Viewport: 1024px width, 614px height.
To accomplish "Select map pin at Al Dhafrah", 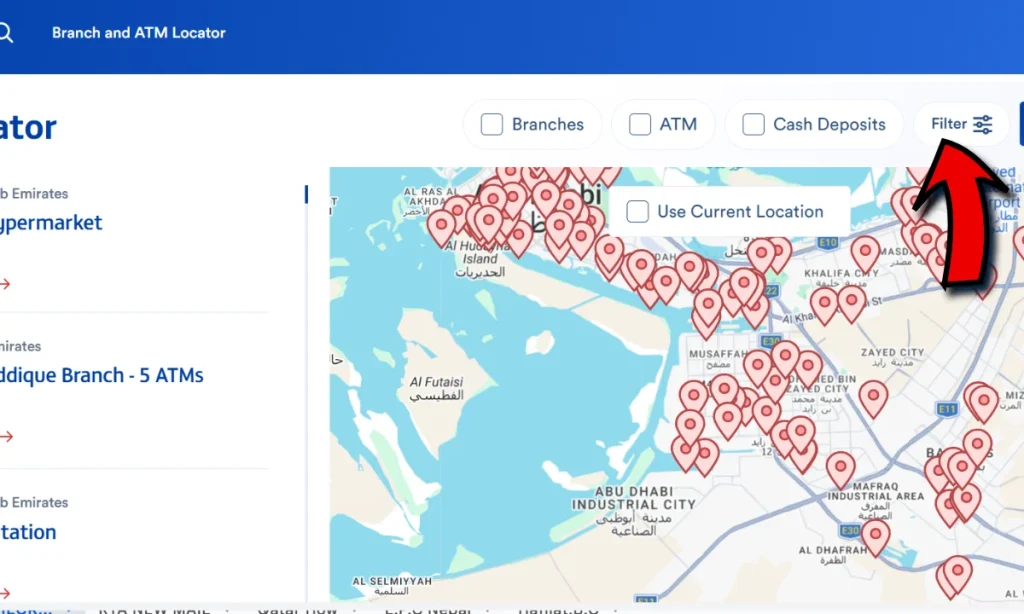I will (875, 538).
